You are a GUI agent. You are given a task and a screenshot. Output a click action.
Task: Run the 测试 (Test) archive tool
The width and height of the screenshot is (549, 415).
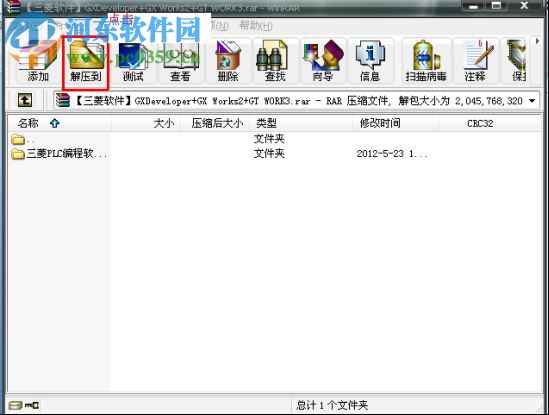133,60
